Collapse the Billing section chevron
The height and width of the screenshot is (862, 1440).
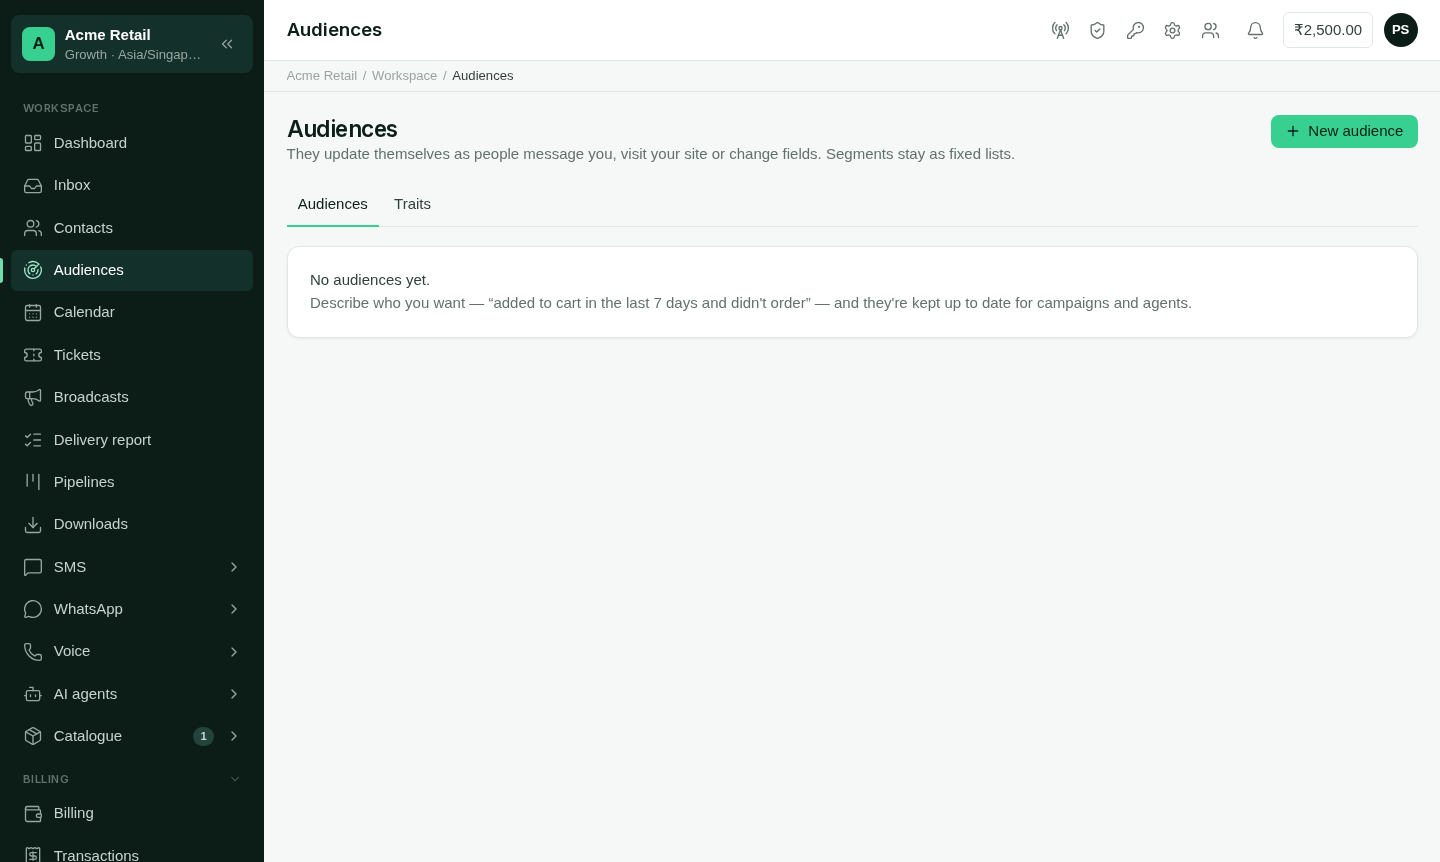point(235,779)
